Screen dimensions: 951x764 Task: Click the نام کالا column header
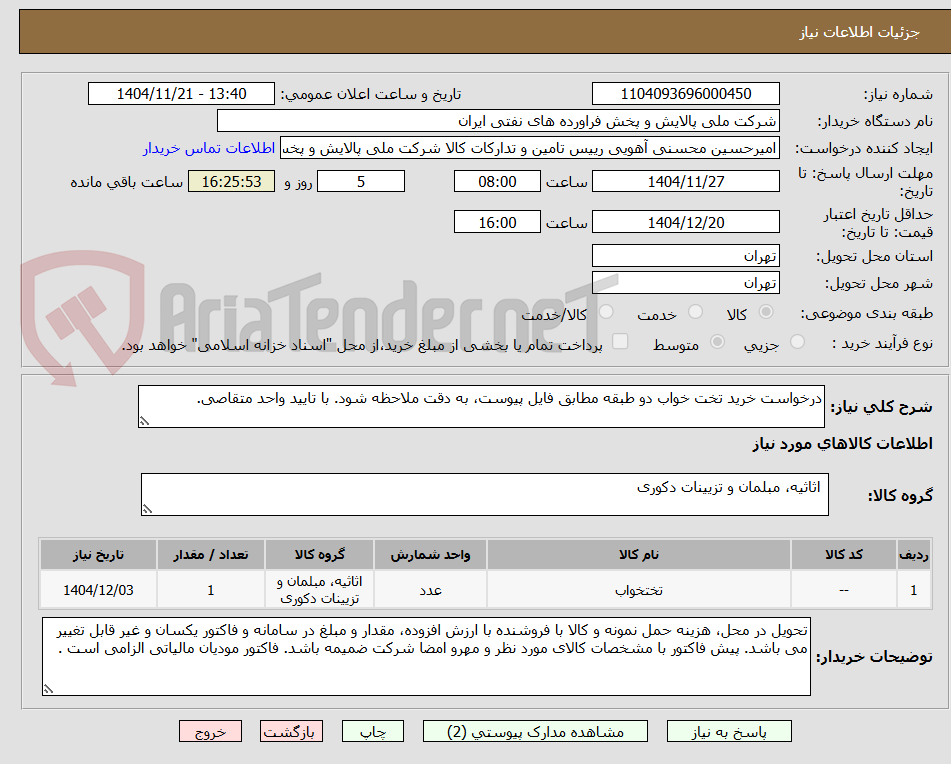639,555
